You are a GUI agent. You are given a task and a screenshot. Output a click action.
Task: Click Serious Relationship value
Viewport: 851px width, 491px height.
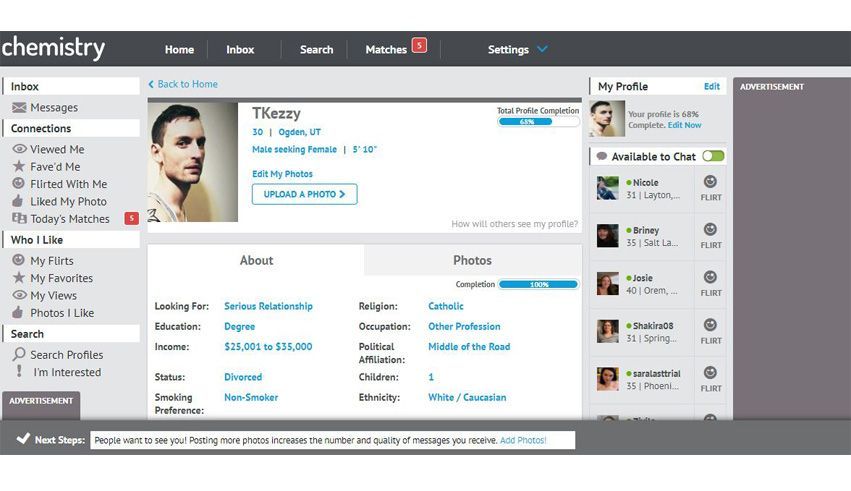pyautogui.click(x=268, y=306)
